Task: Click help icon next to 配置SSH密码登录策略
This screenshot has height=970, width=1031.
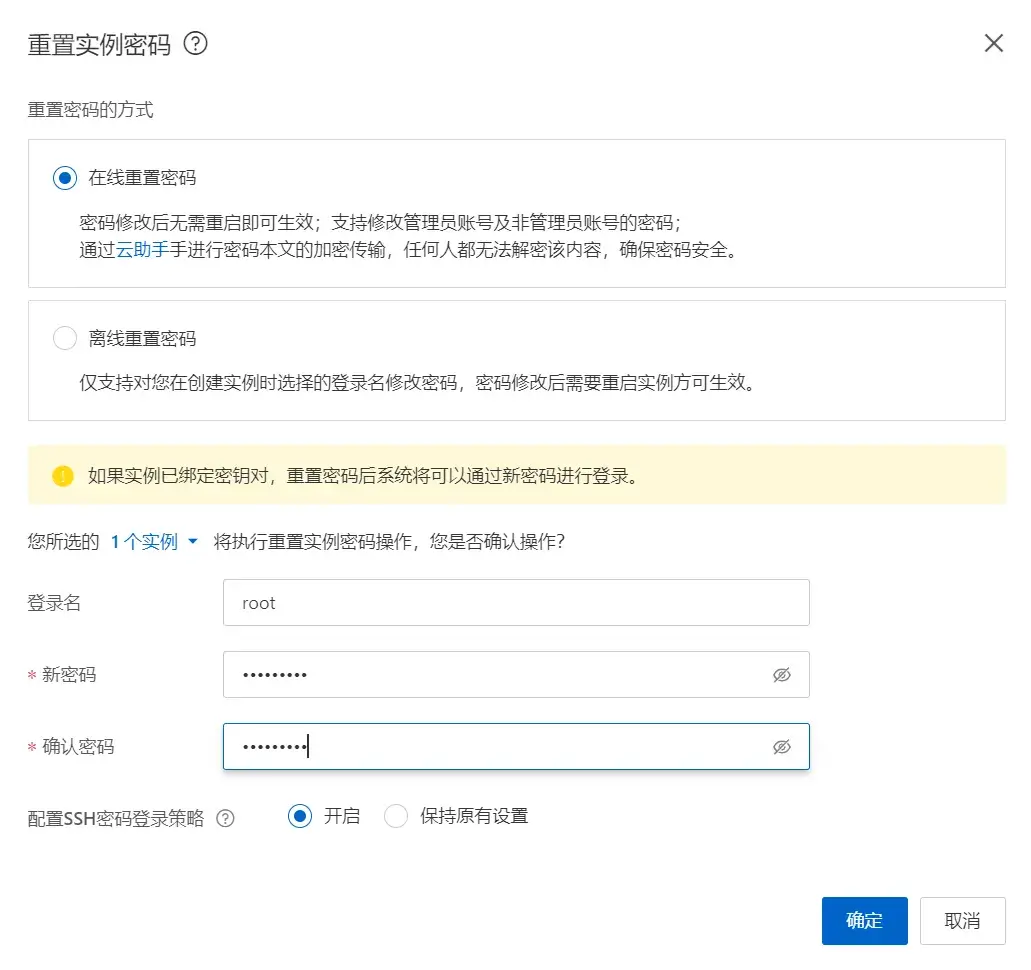Action: (x=226, y=818)
